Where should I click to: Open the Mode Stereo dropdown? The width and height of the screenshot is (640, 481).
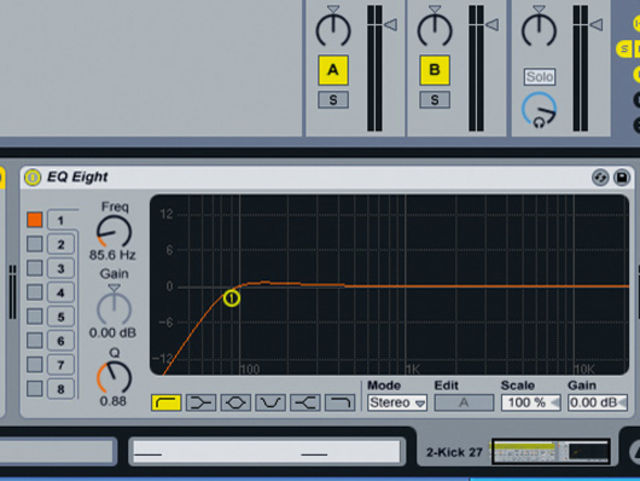point(397,403)
